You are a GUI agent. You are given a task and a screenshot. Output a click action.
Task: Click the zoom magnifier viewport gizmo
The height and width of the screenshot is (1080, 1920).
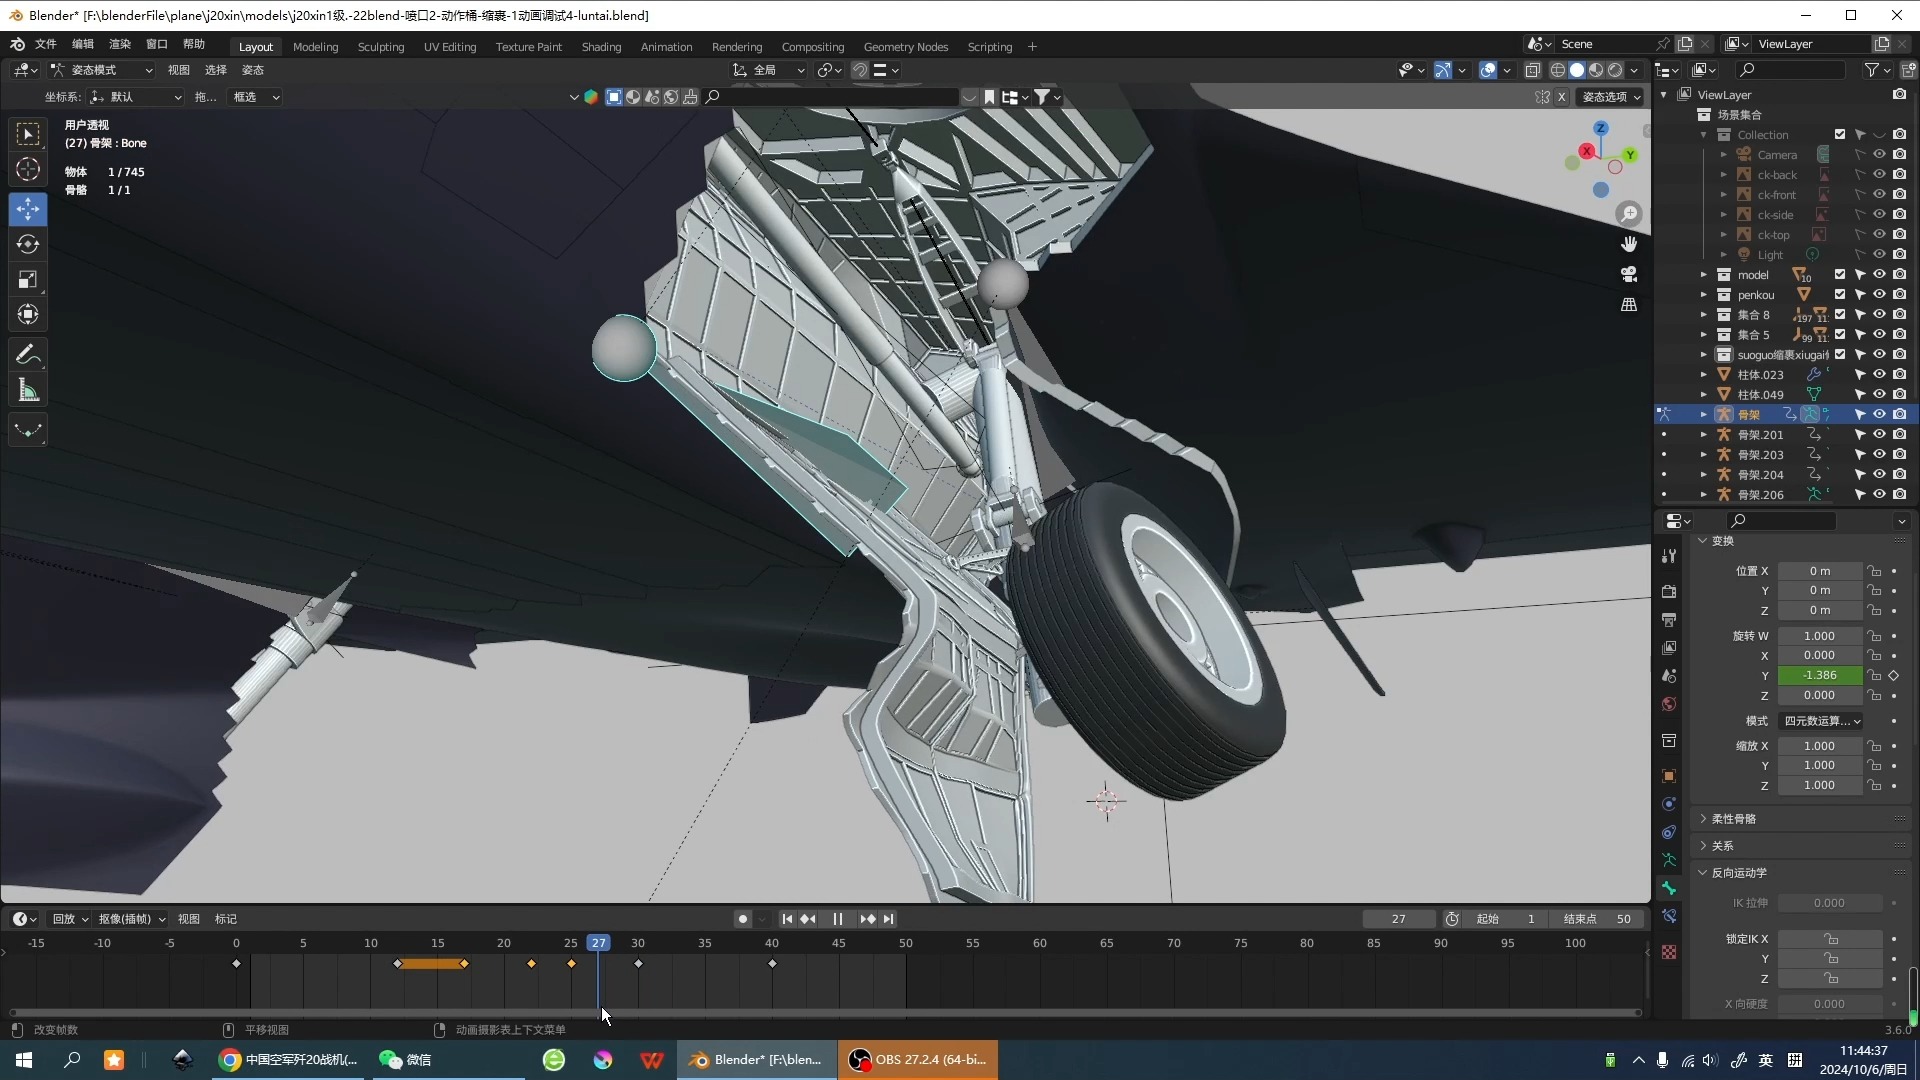(x=1629, y=214)
